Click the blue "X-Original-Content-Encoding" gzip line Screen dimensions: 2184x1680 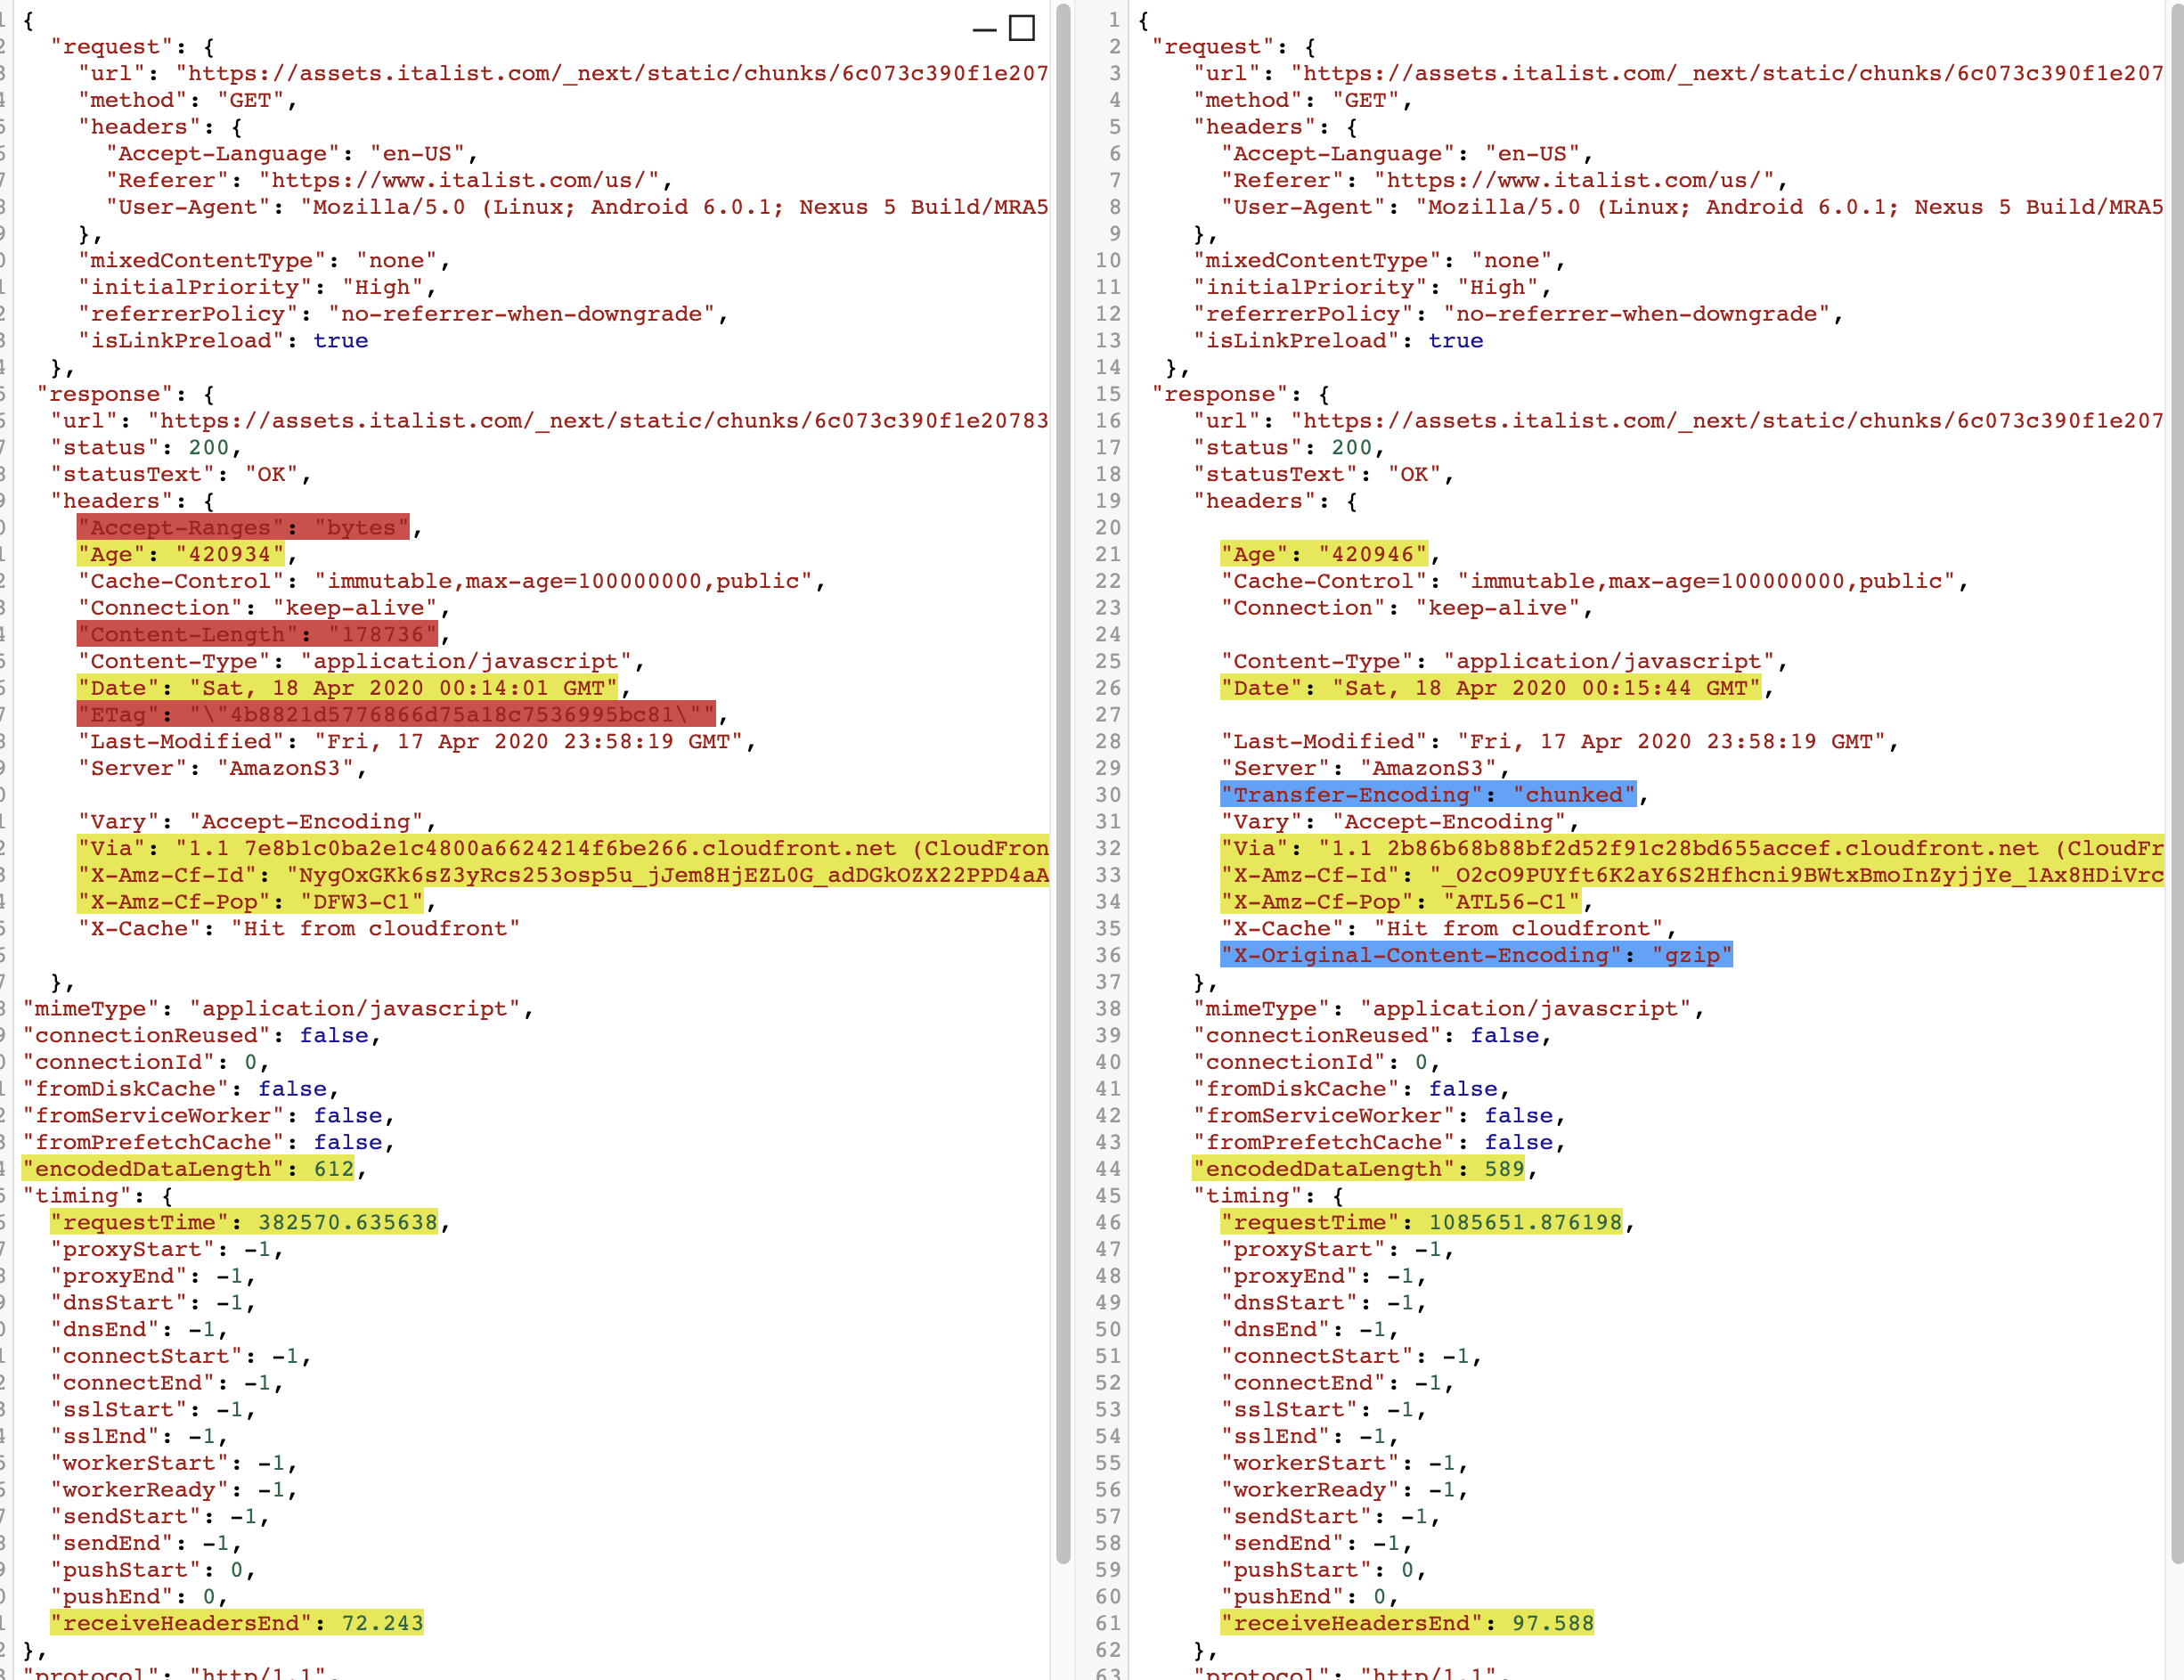(1476, 955)
